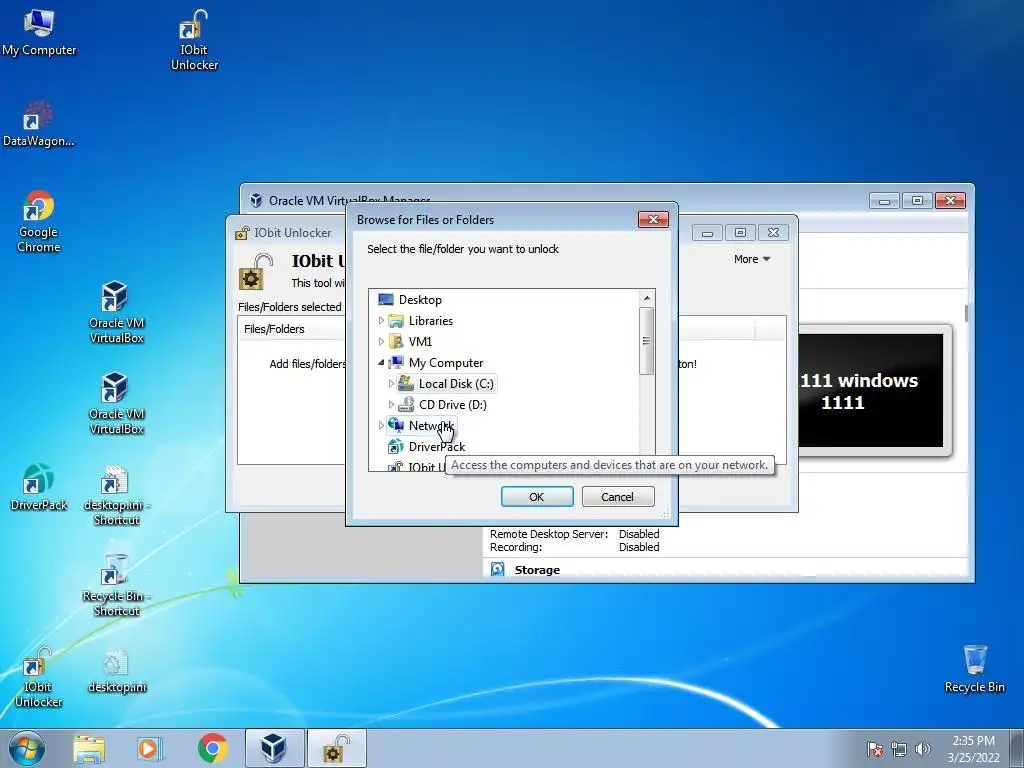This screenshot has height=768, width=1024.
Task: Select Local Disk (C:) in the tree
Action: [456, 383]
